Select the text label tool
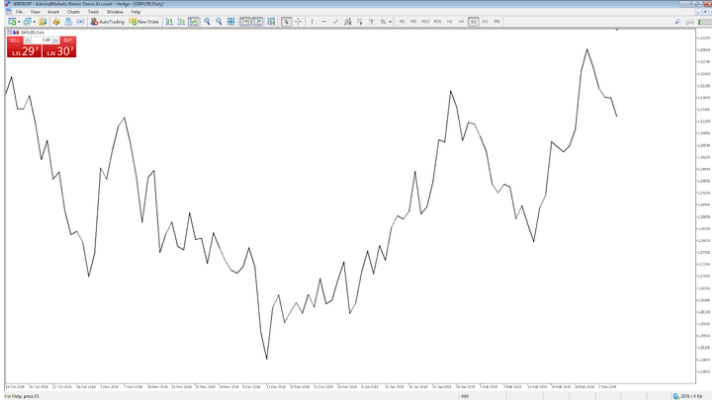 pyautogui.click(x=371, y=22)
